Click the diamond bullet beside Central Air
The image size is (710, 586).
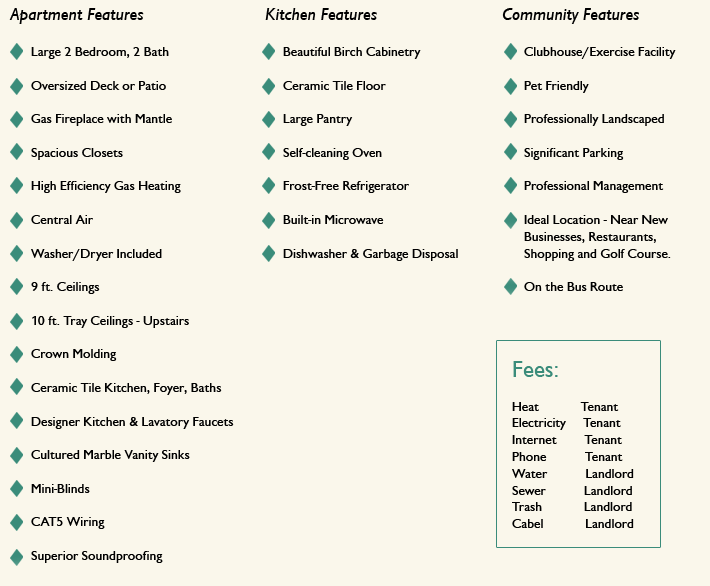click(x=17, y=220)
